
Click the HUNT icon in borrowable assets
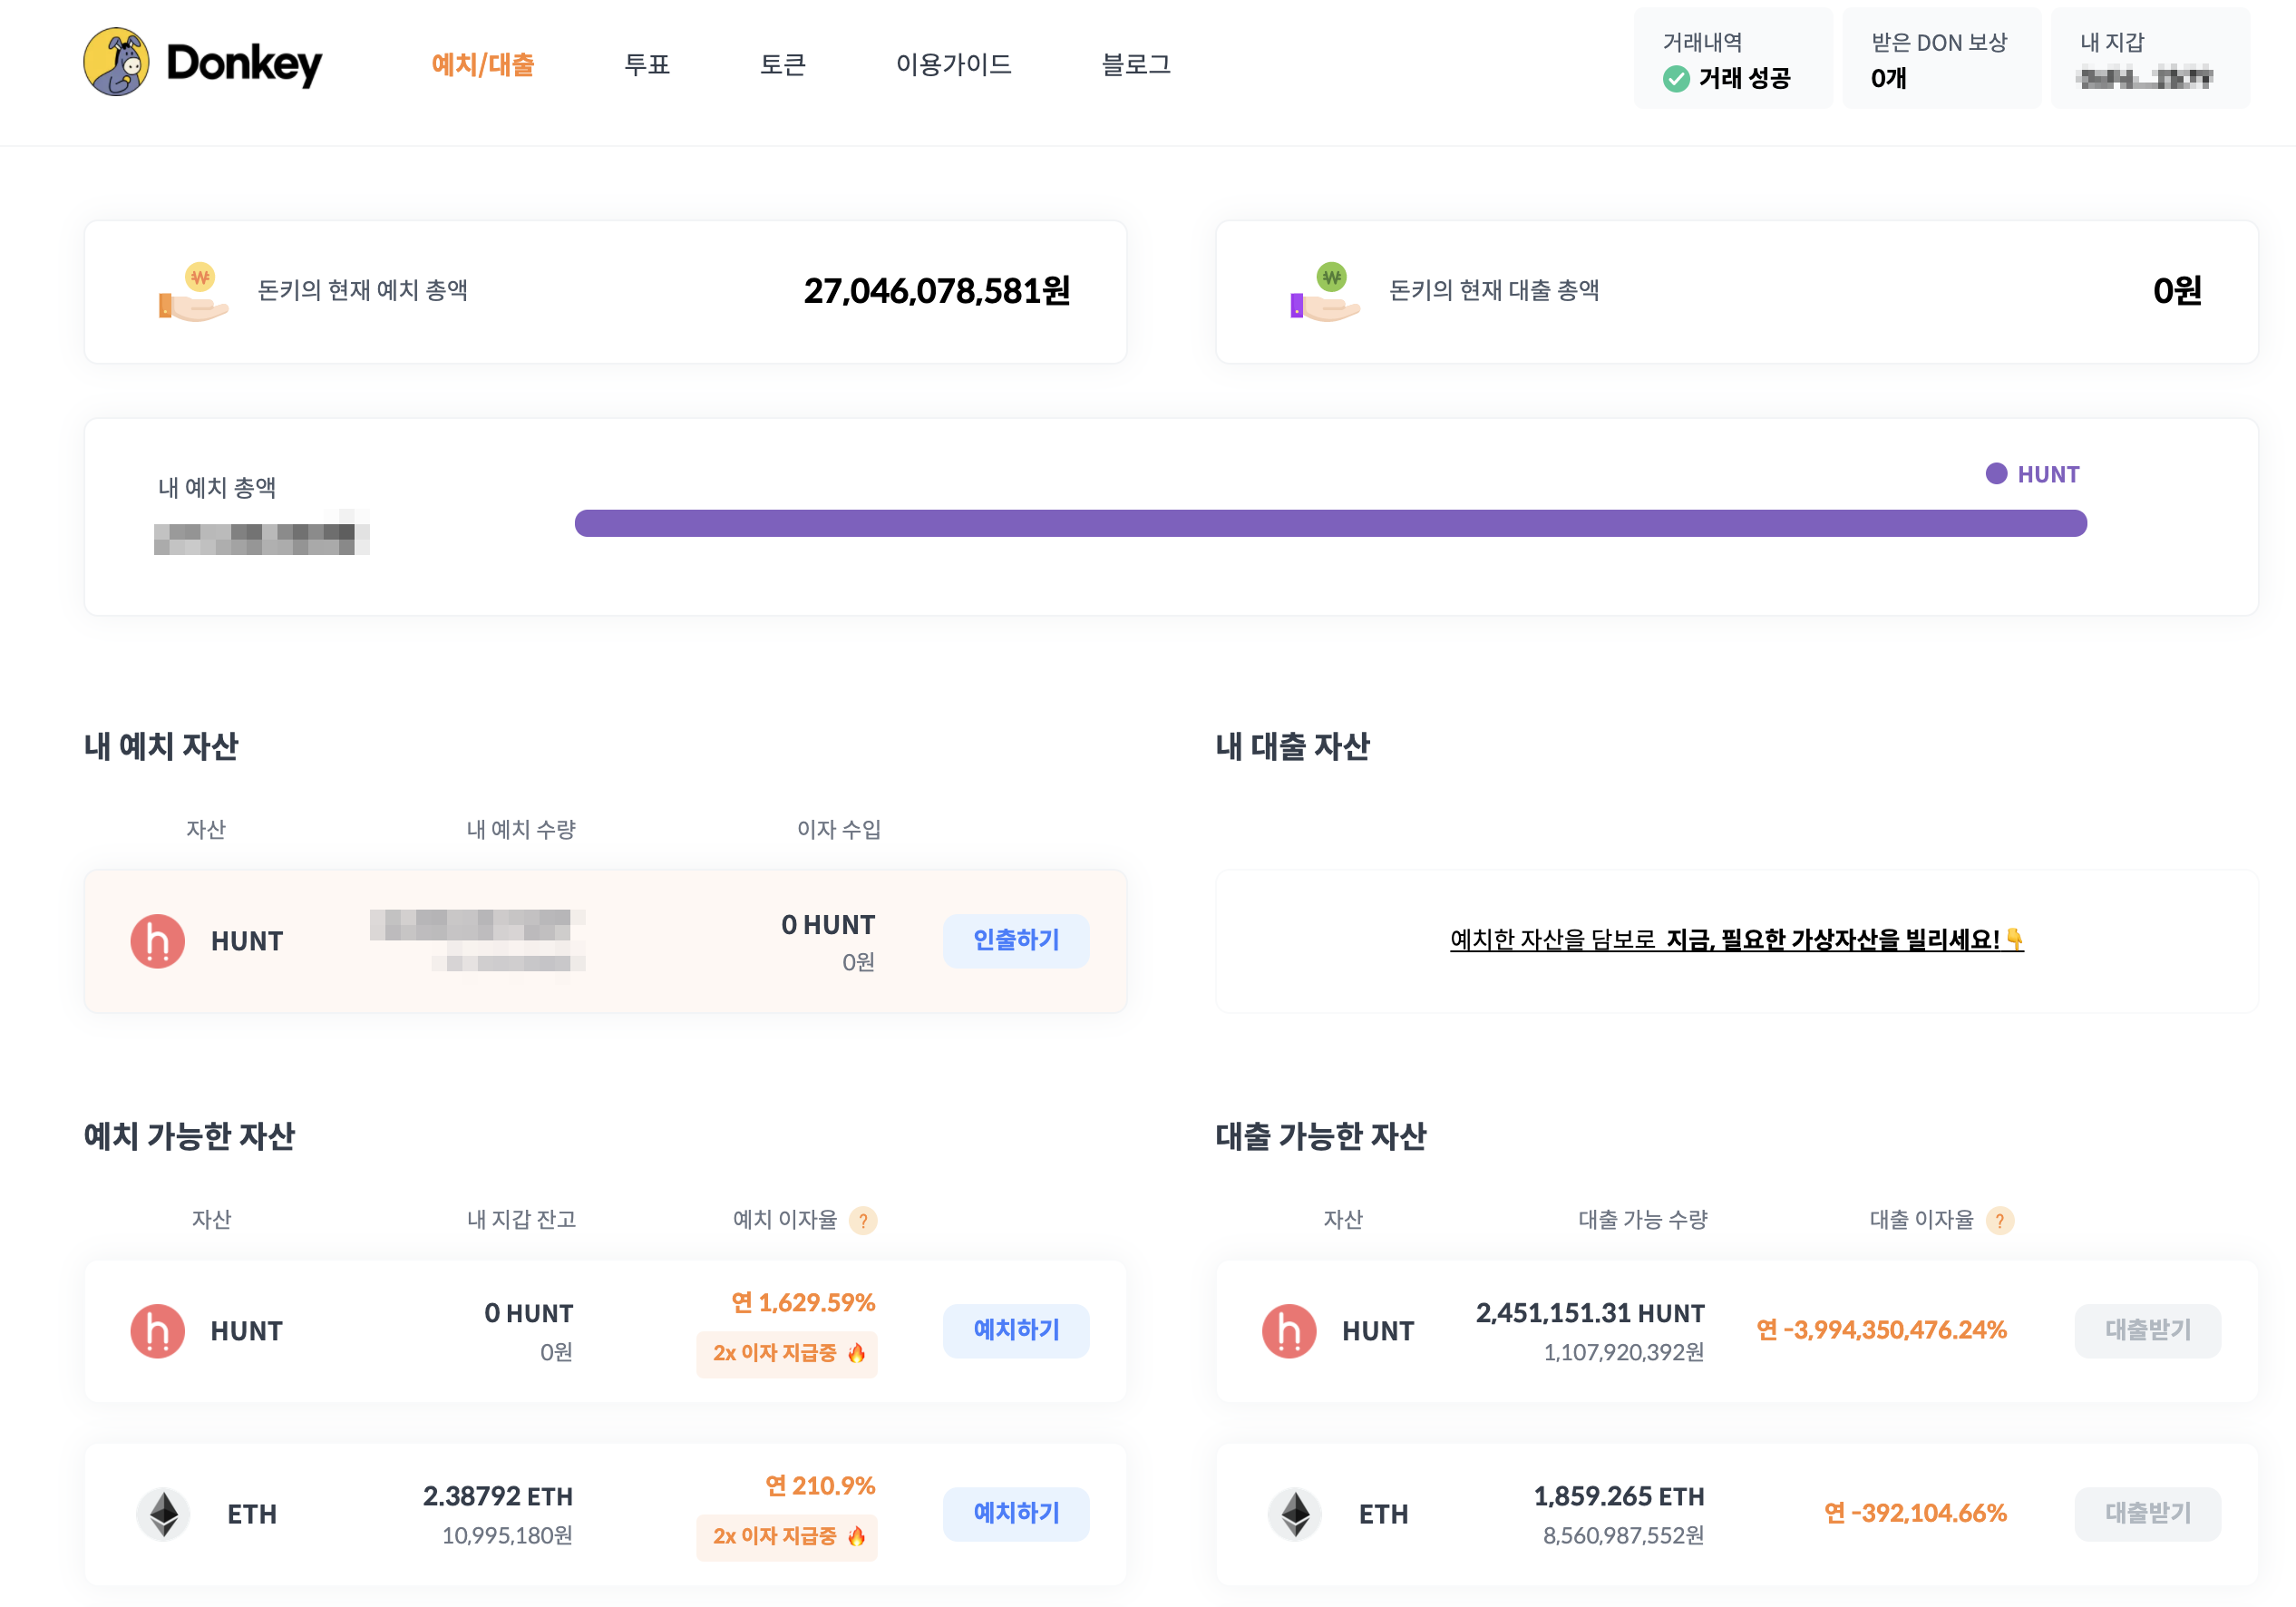1289,1331
